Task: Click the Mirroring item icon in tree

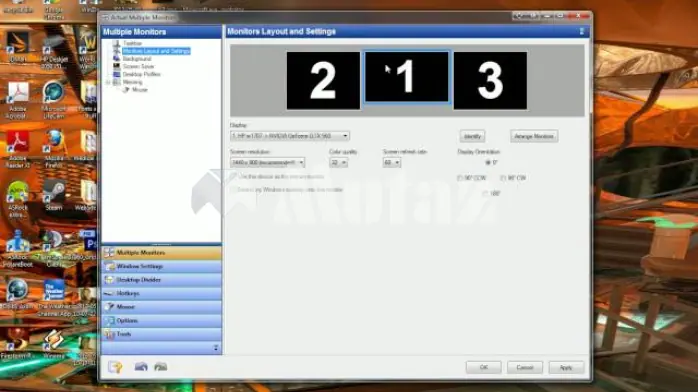Action: pyautogui.click(x=117, y=82)
